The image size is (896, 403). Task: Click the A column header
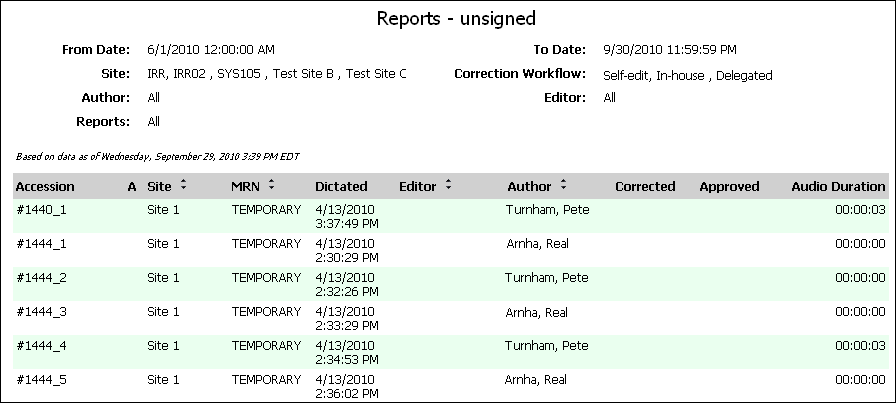click(x=132, y=186)
